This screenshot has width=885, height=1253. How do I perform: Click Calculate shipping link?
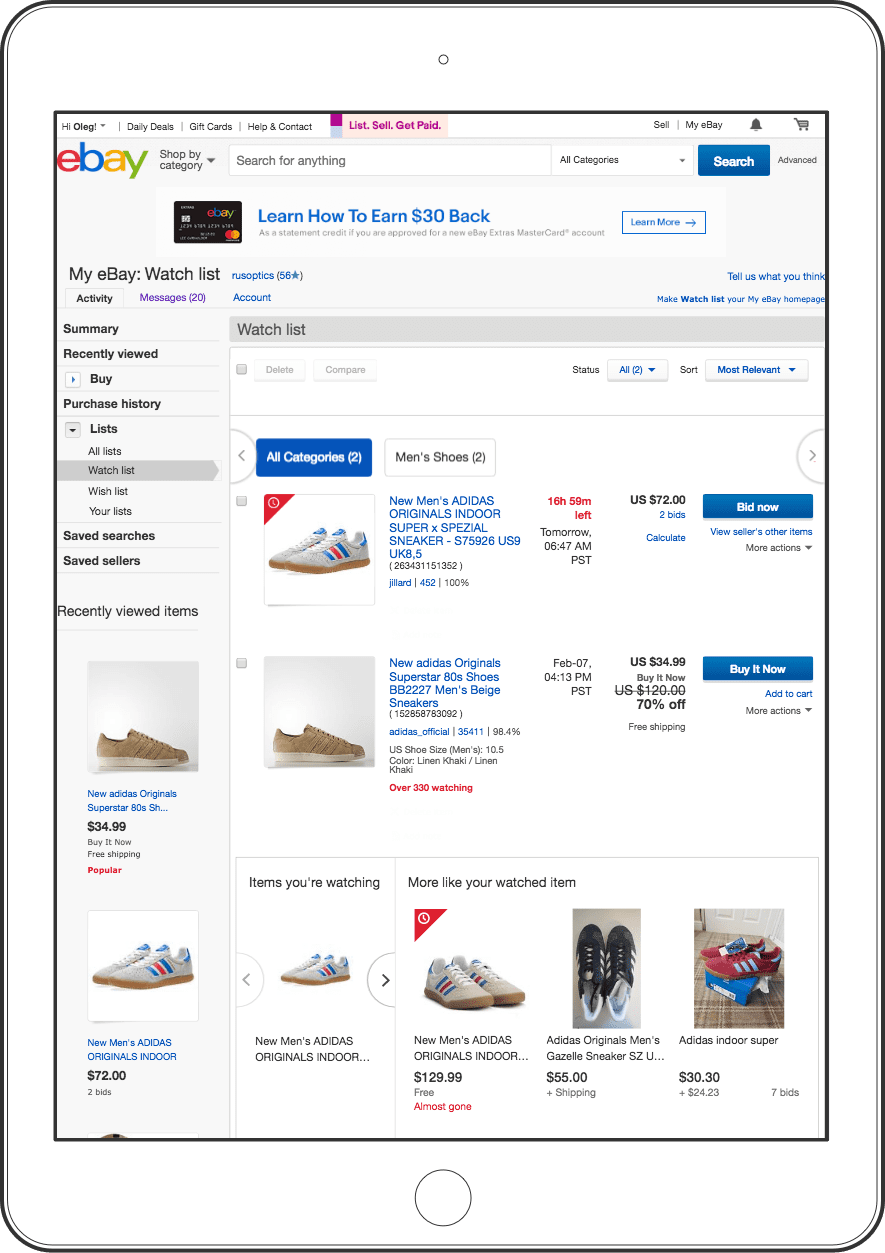pos(666,538)
